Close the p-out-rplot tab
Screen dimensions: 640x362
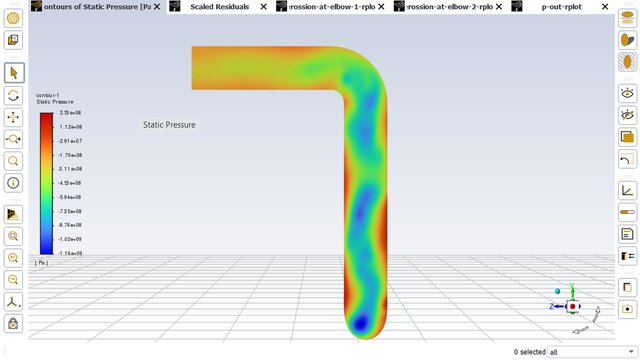click(605, 7)
